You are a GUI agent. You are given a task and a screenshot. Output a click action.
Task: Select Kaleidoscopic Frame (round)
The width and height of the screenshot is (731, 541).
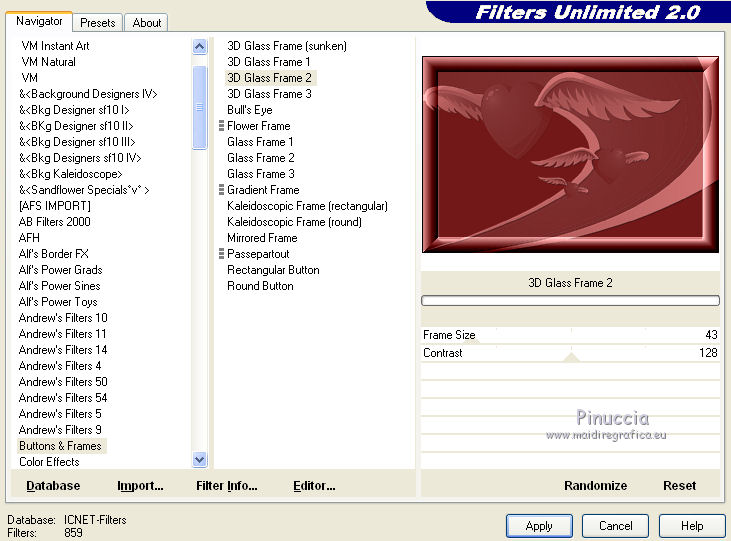pos(294,222)
